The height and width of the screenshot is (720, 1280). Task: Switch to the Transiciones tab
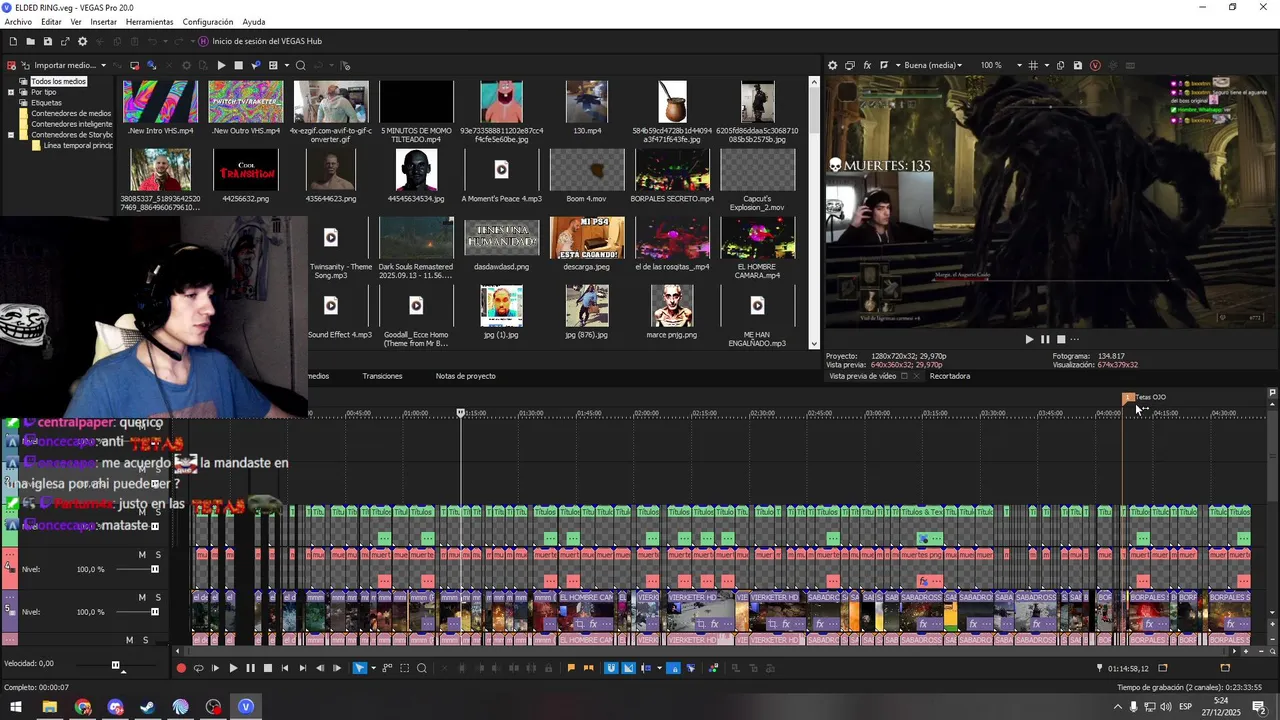click(382, 376)
